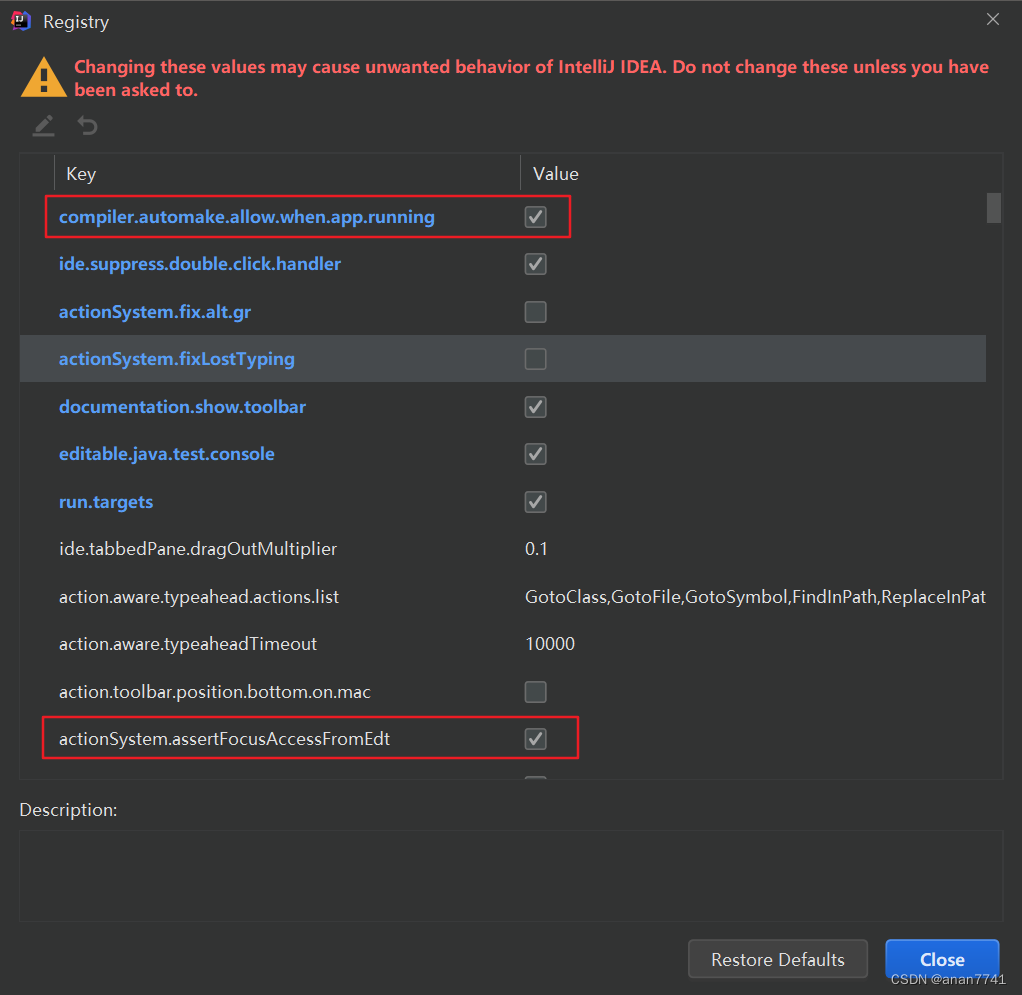Screen dimensions: 1022x995
Task: Enable action.toolbar.position.bottom.on.mac checkbox
Action: [x=536, y=692]
